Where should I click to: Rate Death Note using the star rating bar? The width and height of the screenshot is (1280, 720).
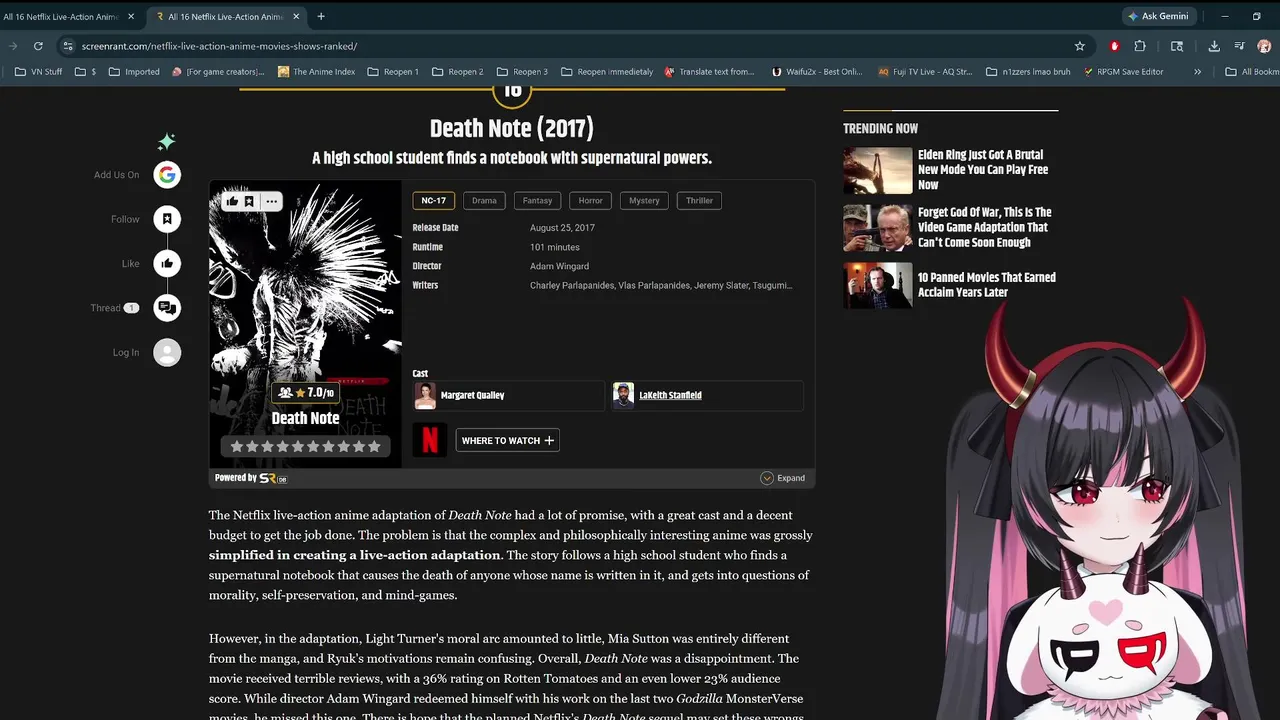coord(305,447)
